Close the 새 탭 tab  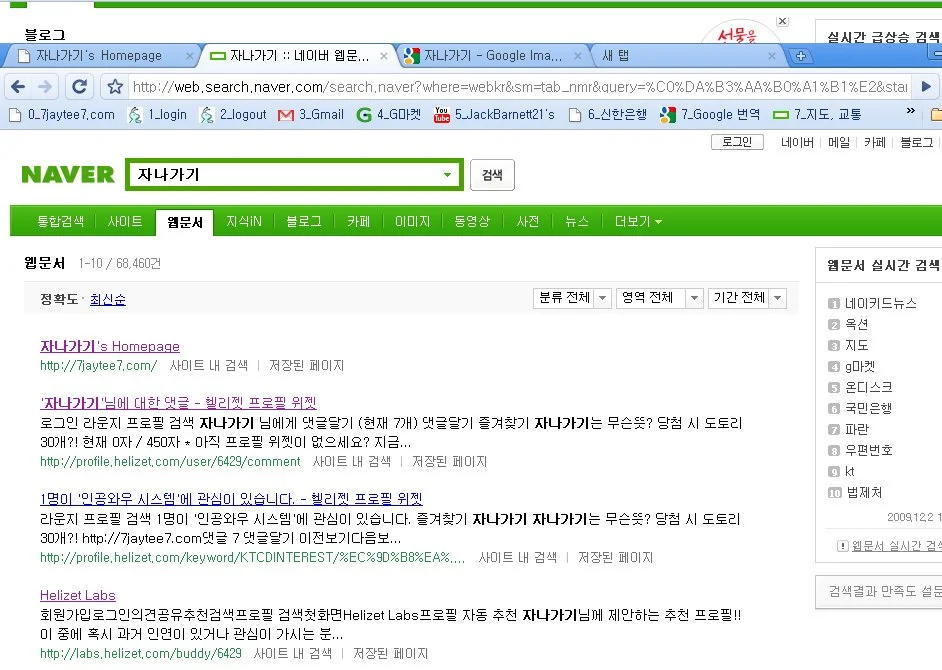tap(771, 56)
